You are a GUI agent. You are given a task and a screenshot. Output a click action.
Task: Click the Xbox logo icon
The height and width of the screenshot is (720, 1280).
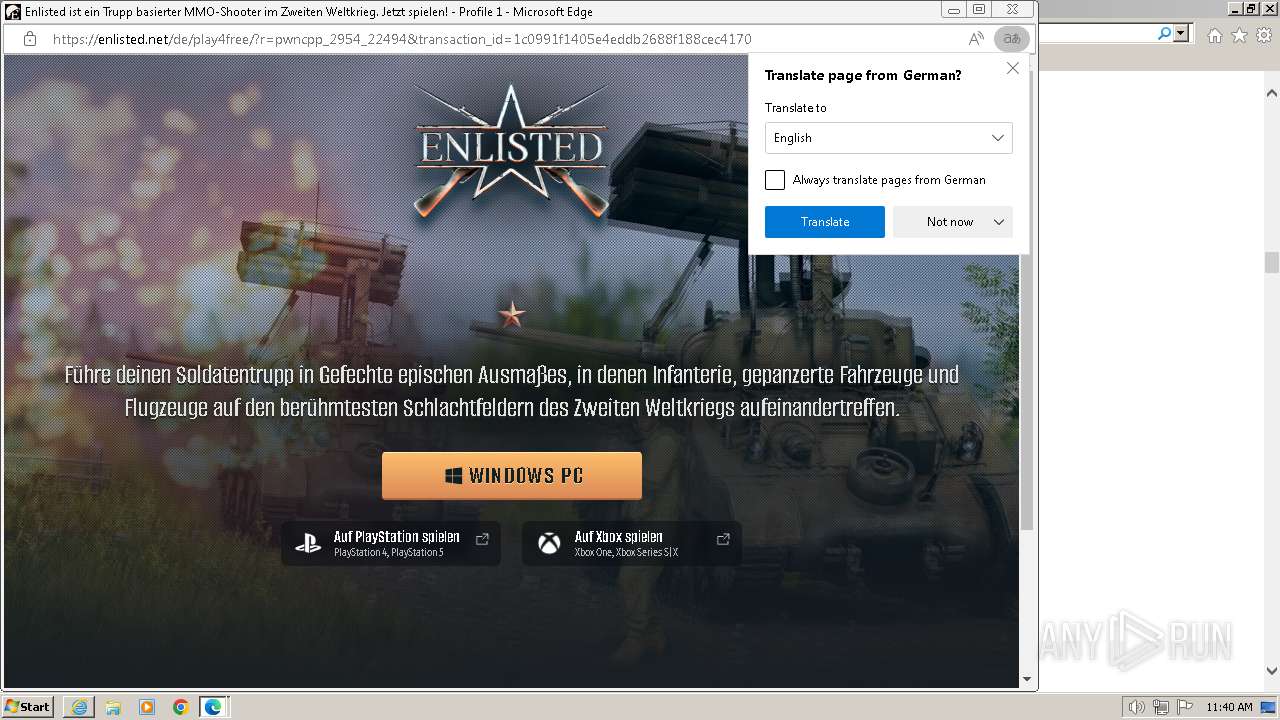tap(549, 544)
